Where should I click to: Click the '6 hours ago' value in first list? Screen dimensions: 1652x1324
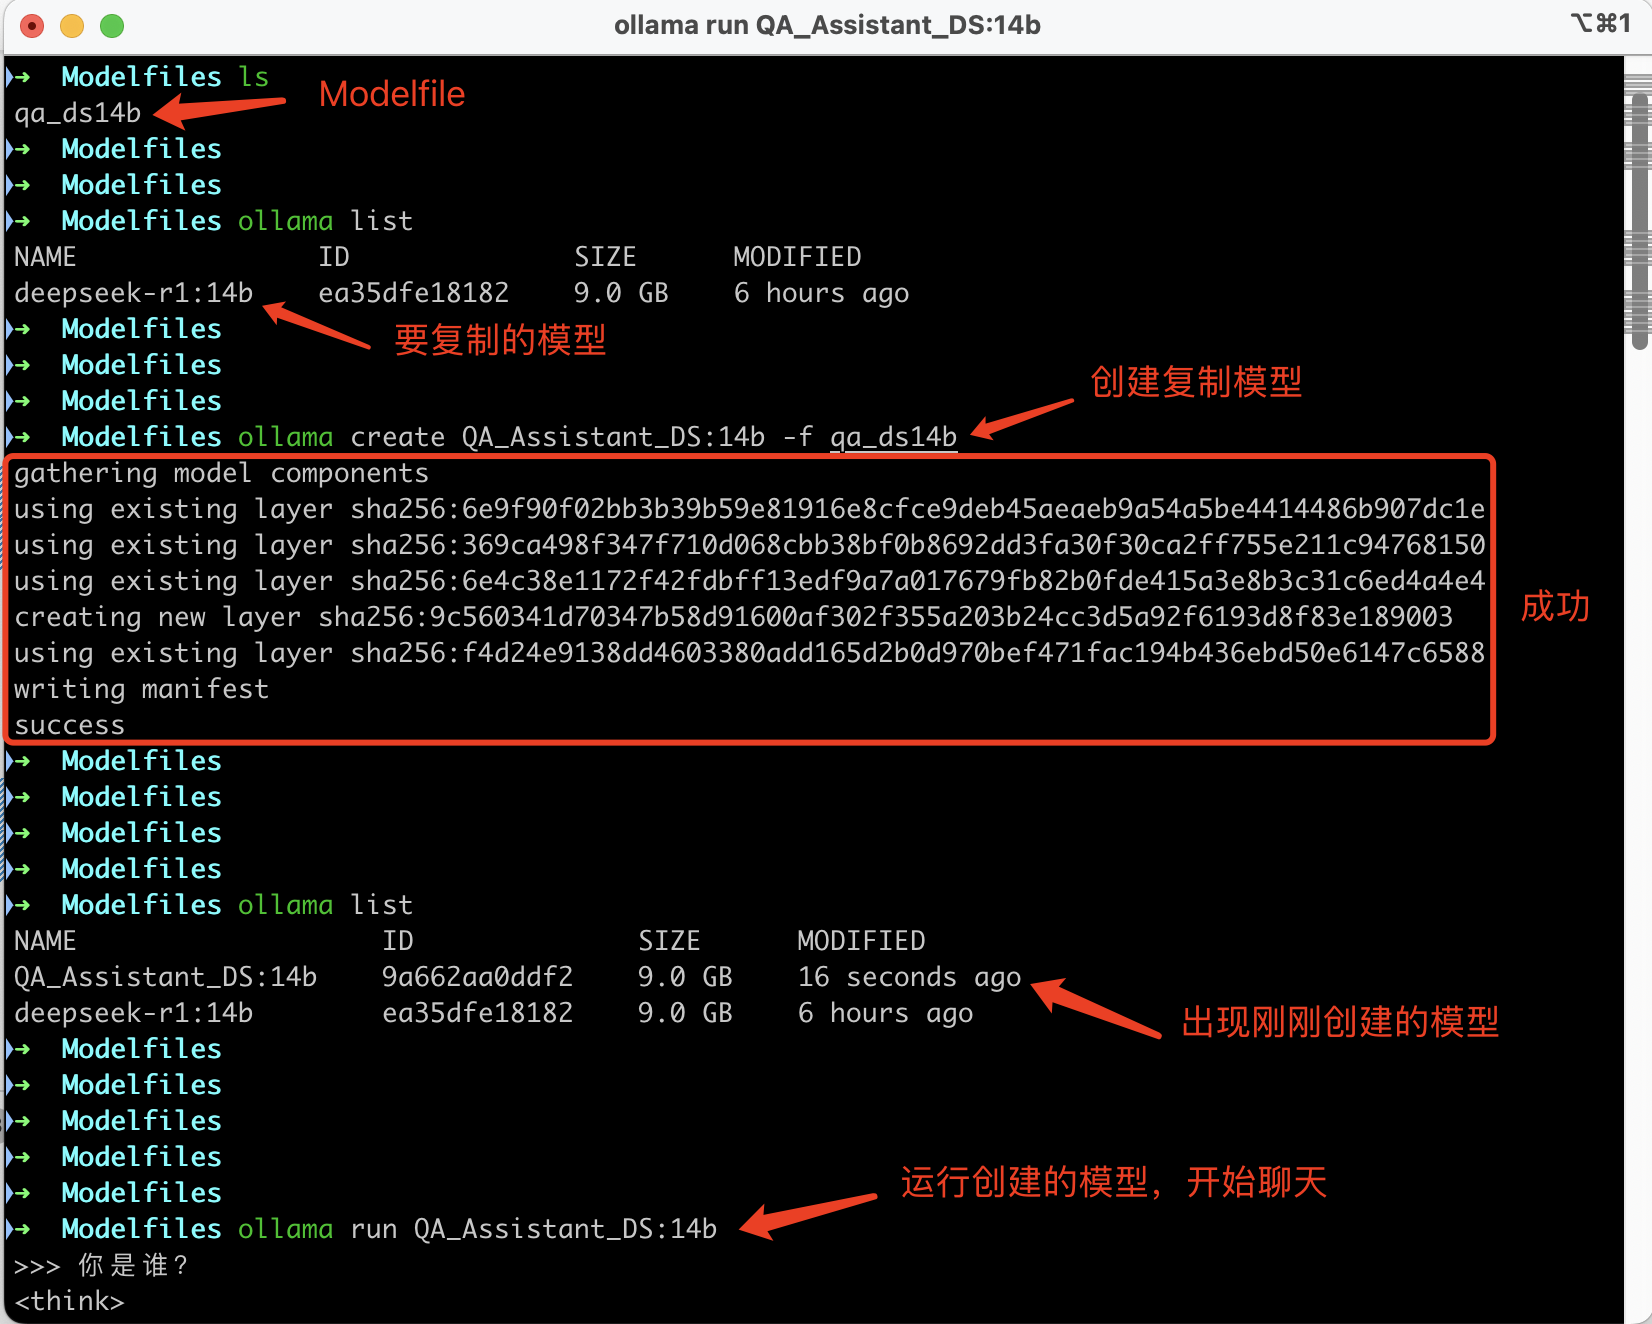coord(822,293)
